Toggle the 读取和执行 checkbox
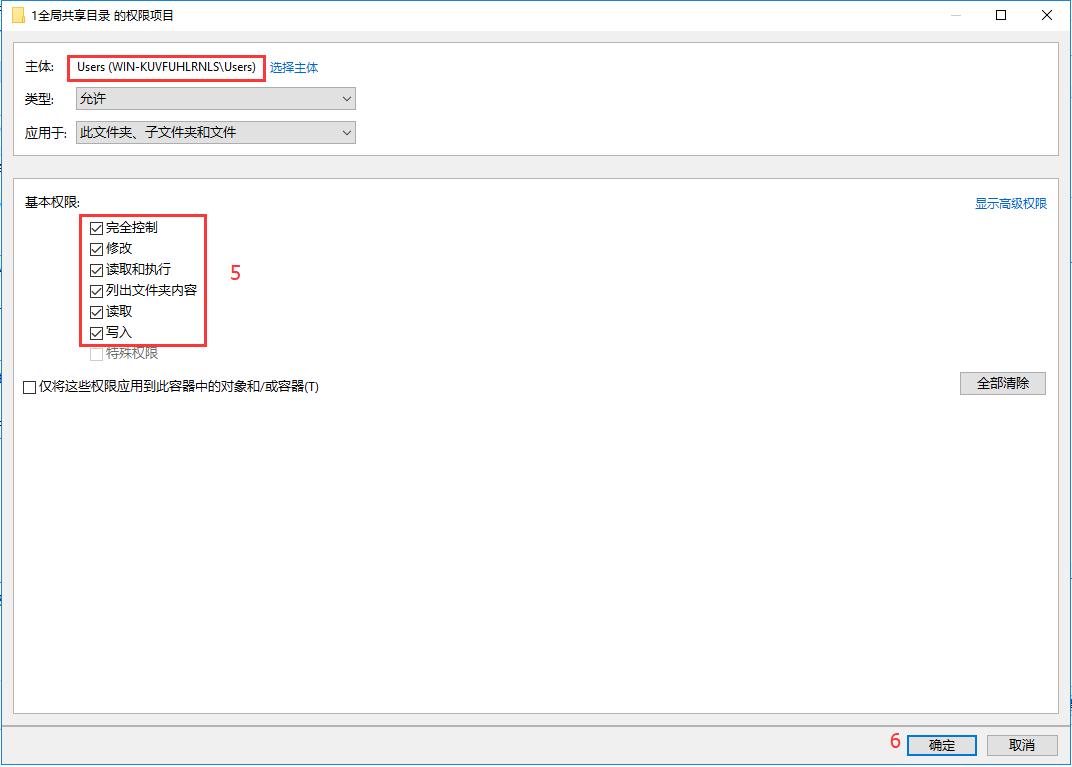 [x=95, y=269]
